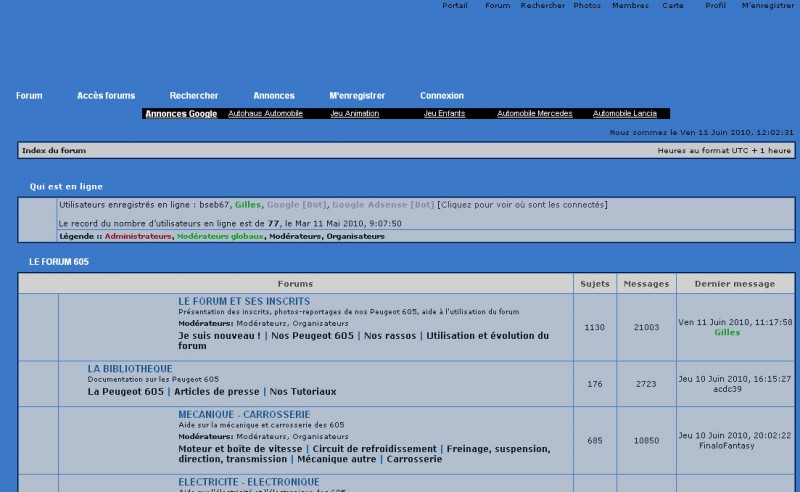Open Gilles as last poster in first forum
Image resolution: width=800 pixels, height=492 pixels.
[x=727, y=333]
